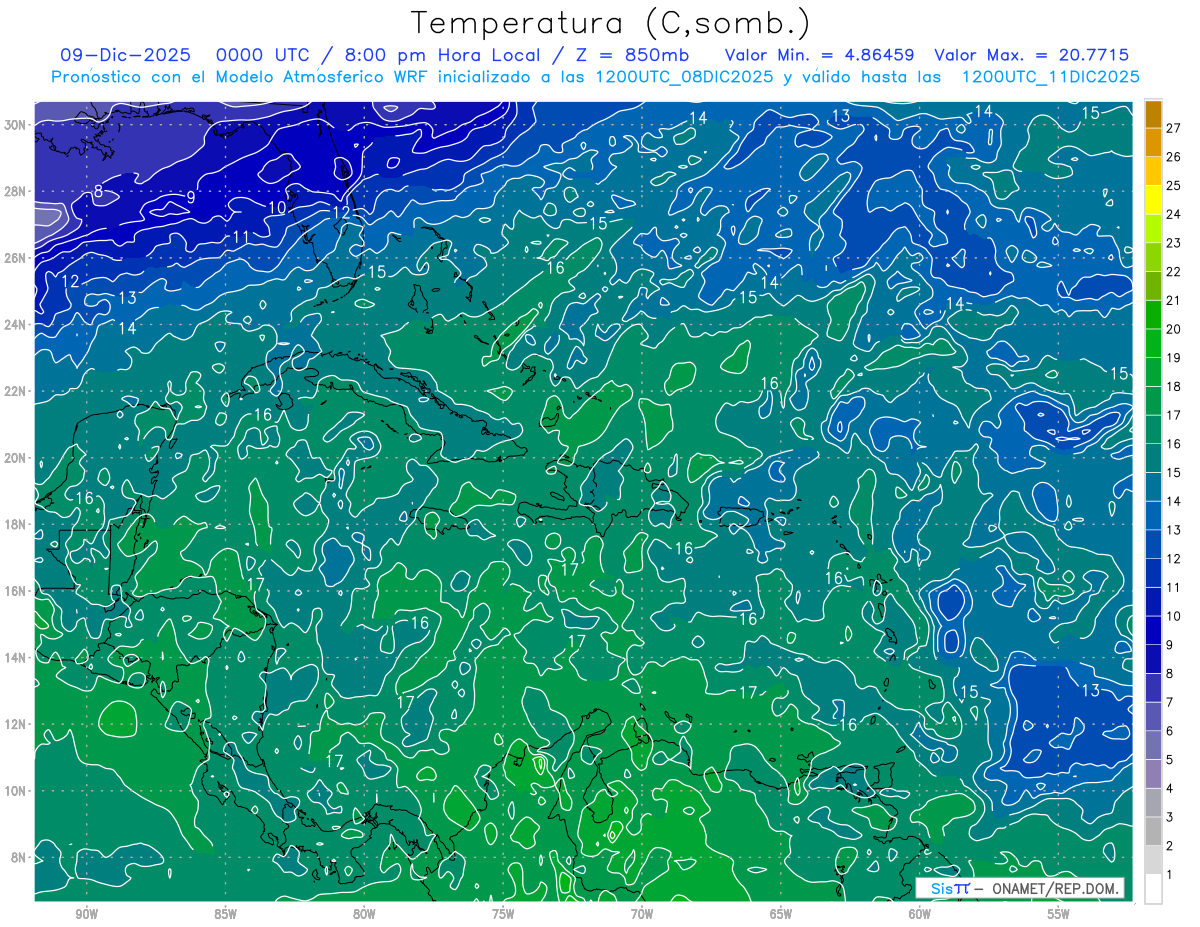
Task: Click legend value 23 on color scale
Action: 1174,243
